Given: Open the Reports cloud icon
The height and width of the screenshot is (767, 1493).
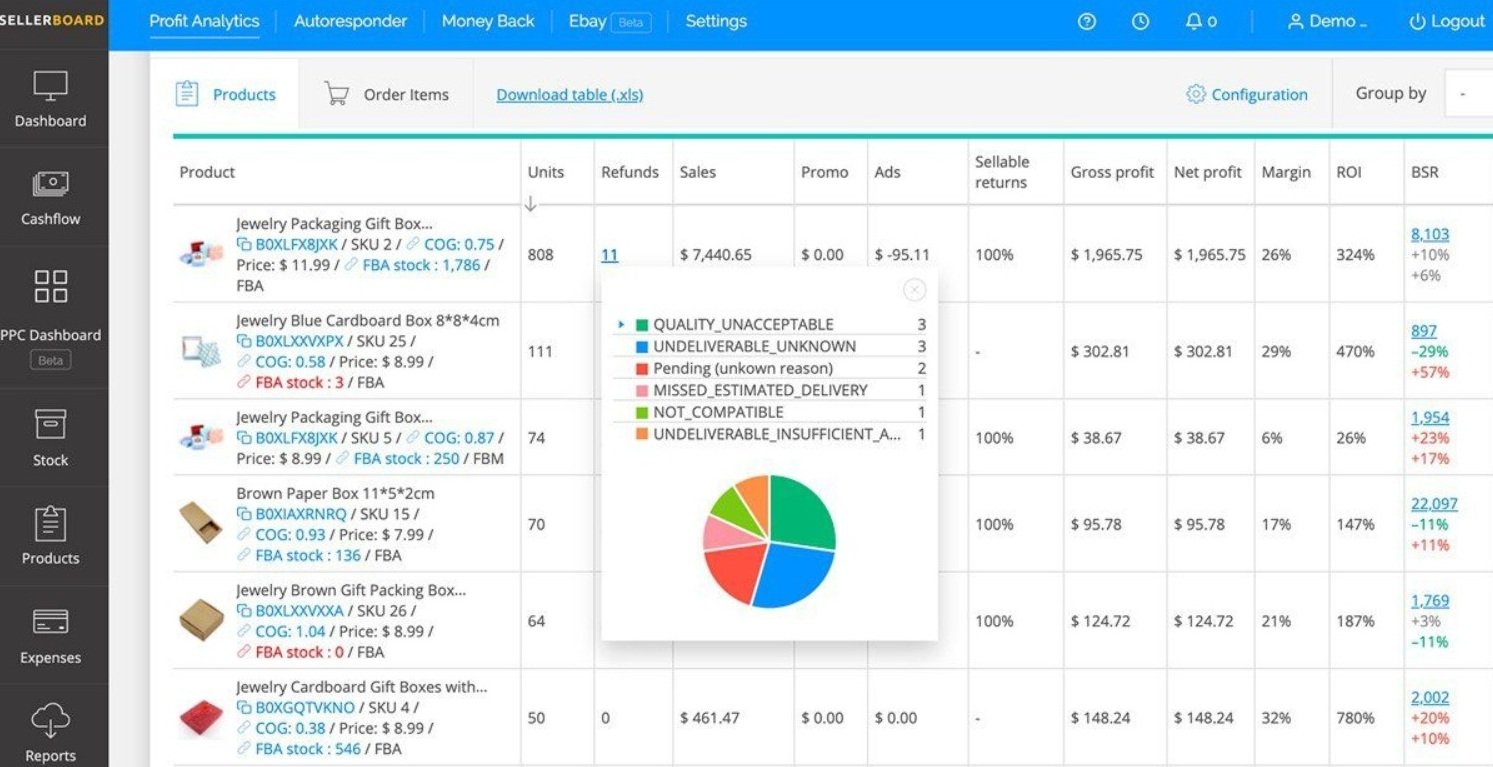Looking at the screenshot, I should pos(50,720).
